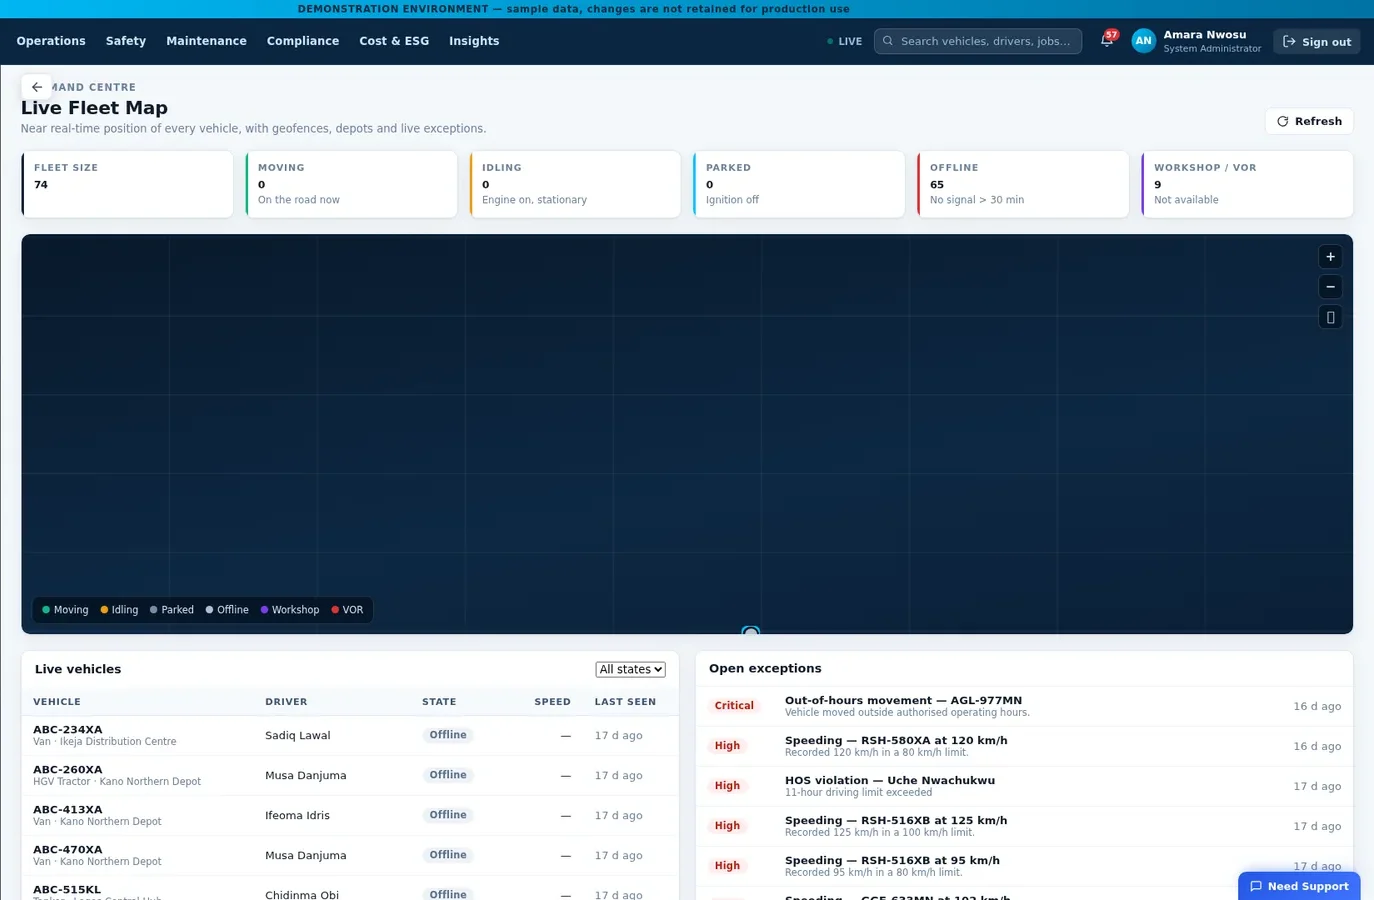Viewport: 1374px width, 900px height.
Task: Click driver name Sadiq Lawal
Action: (298, 735)
